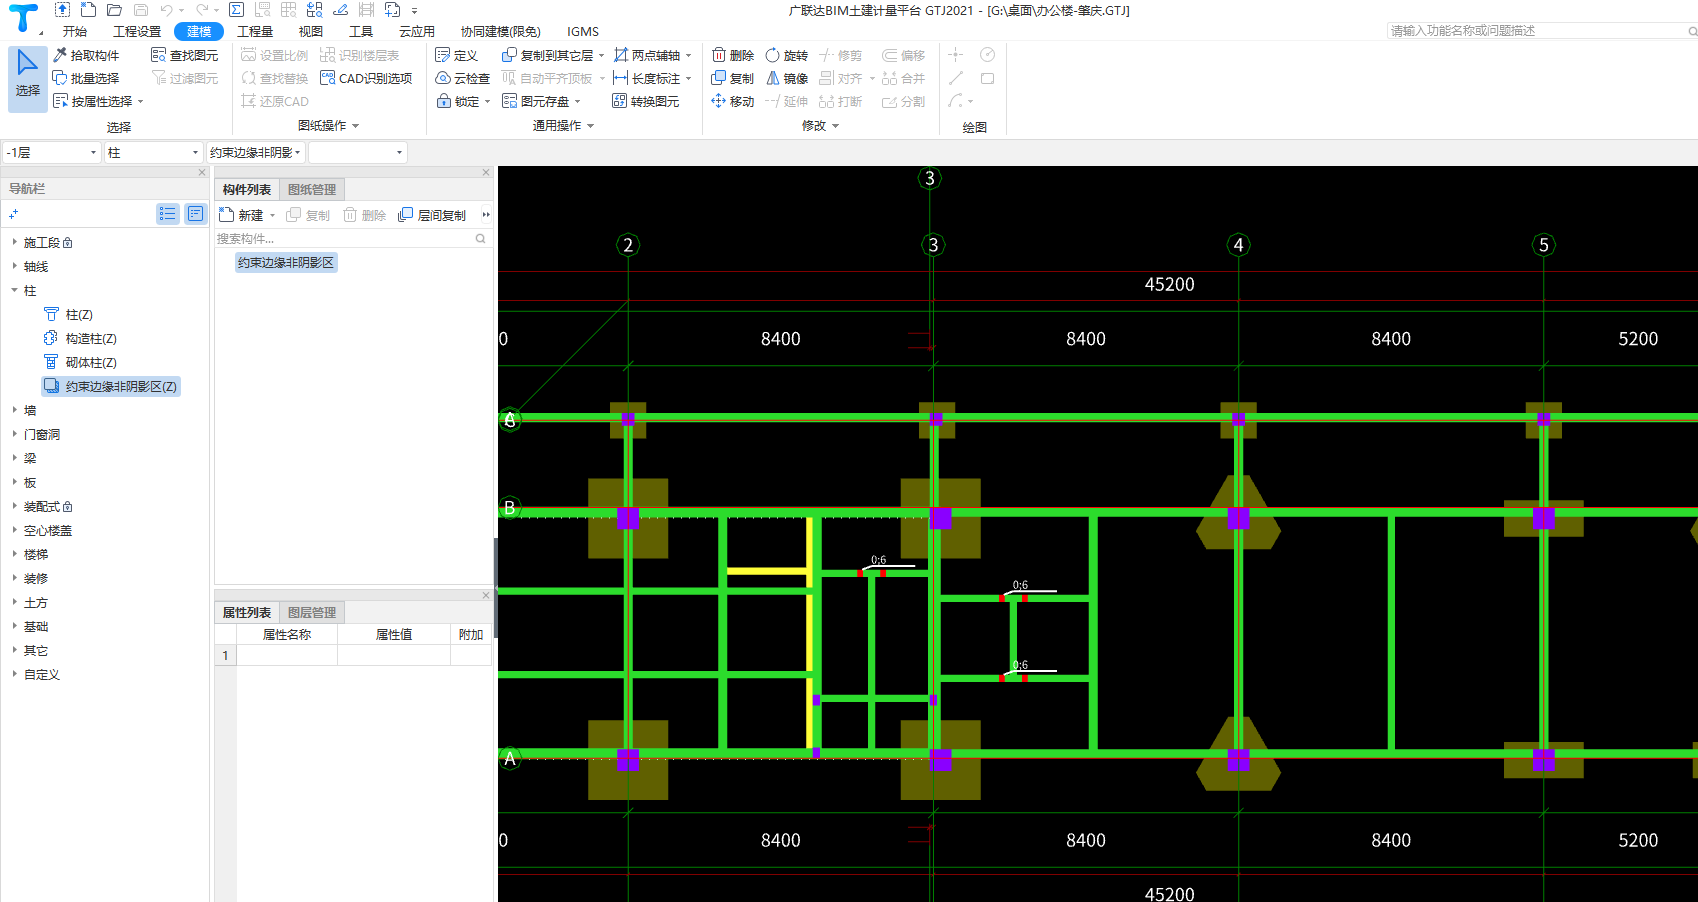Open CAD识别选项 settings
The image size is (1698, 902).
pos(366,78)
